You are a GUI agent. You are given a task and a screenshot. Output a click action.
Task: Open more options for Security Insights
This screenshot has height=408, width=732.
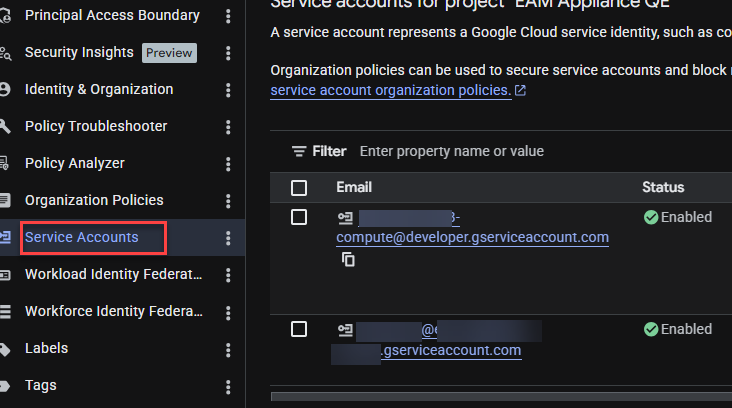point(228,53)
